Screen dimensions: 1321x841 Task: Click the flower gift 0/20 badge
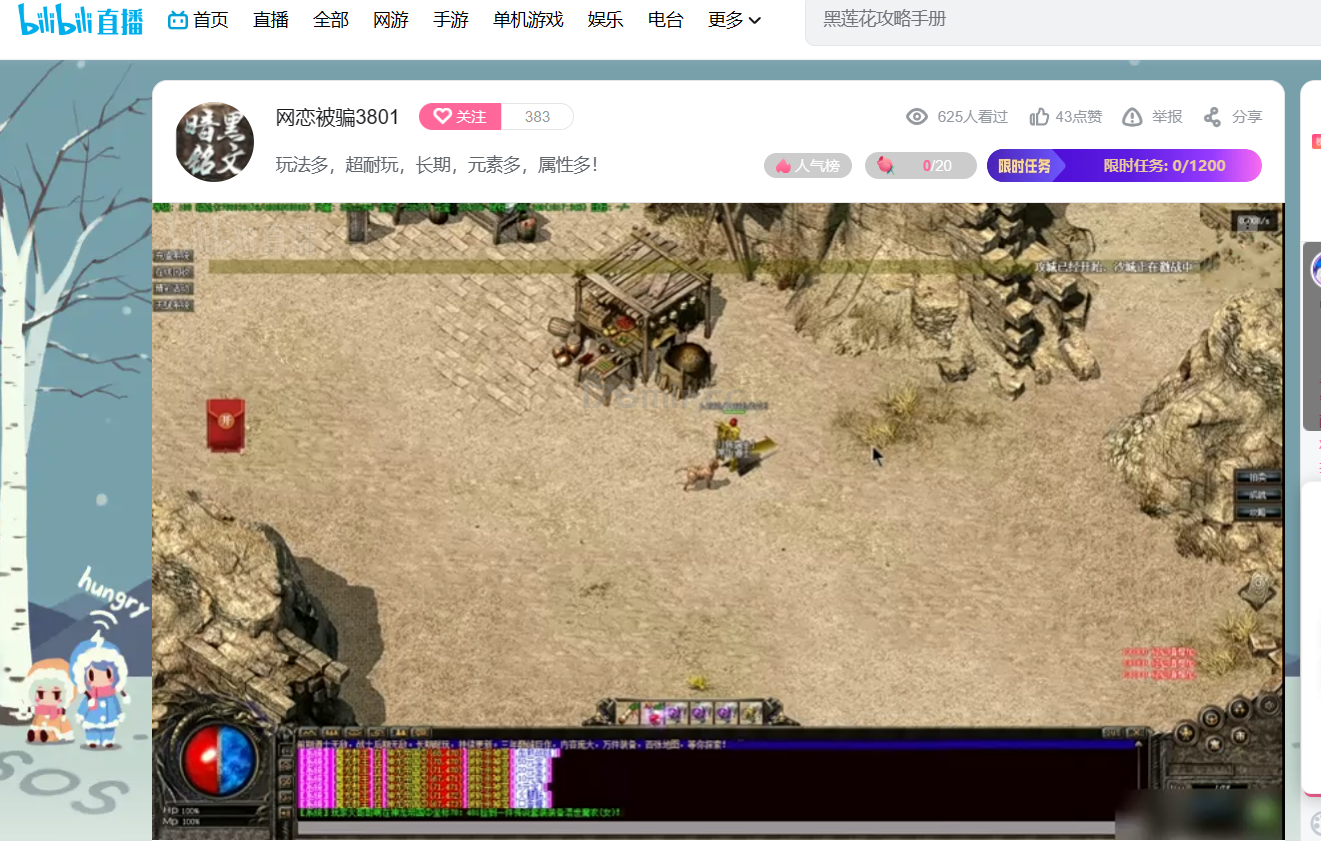(920, 166)
